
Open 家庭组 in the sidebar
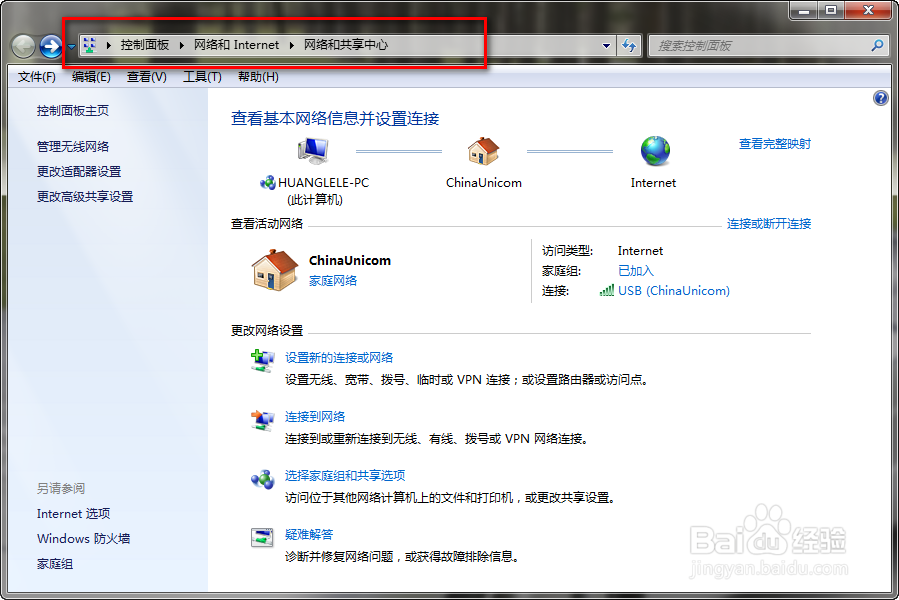pyautogui.click(x=55, y=564)
